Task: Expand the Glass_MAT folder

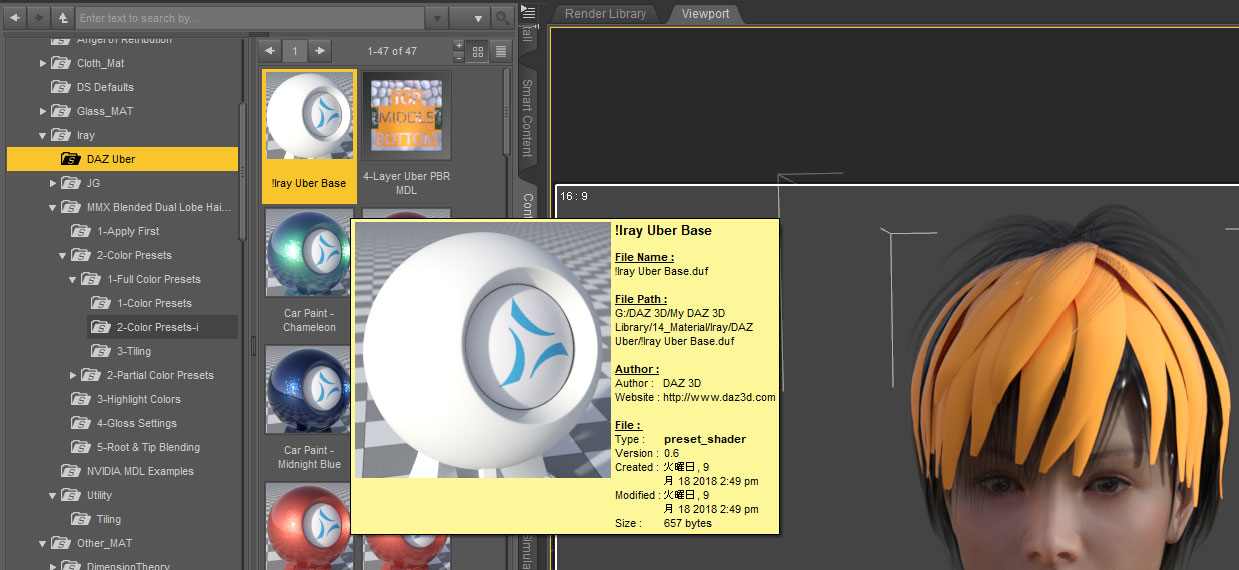Action: 43,111
